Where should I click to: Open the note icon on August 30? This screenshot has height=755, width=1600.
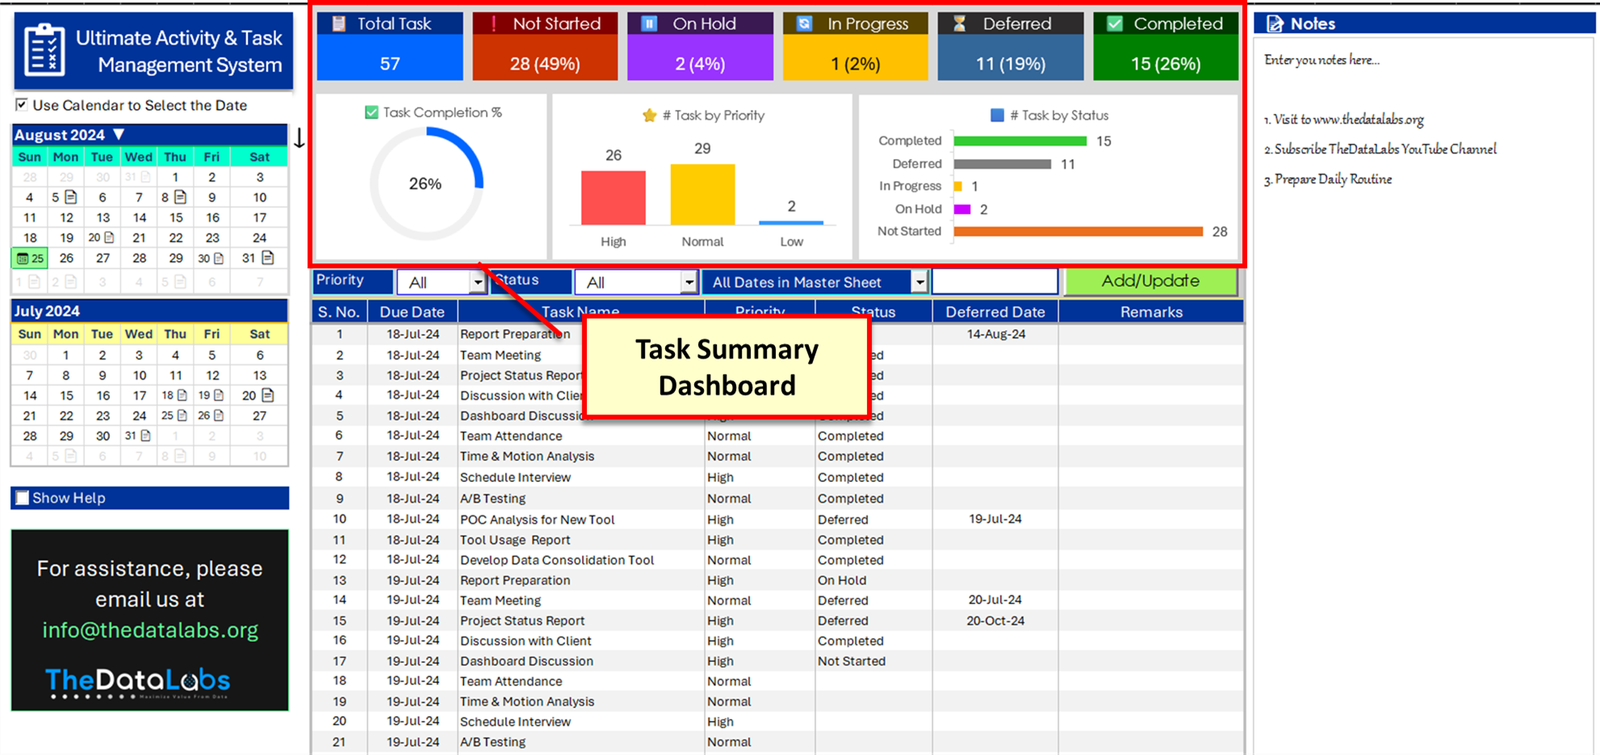pyautogui.click(x=218, y=258)
